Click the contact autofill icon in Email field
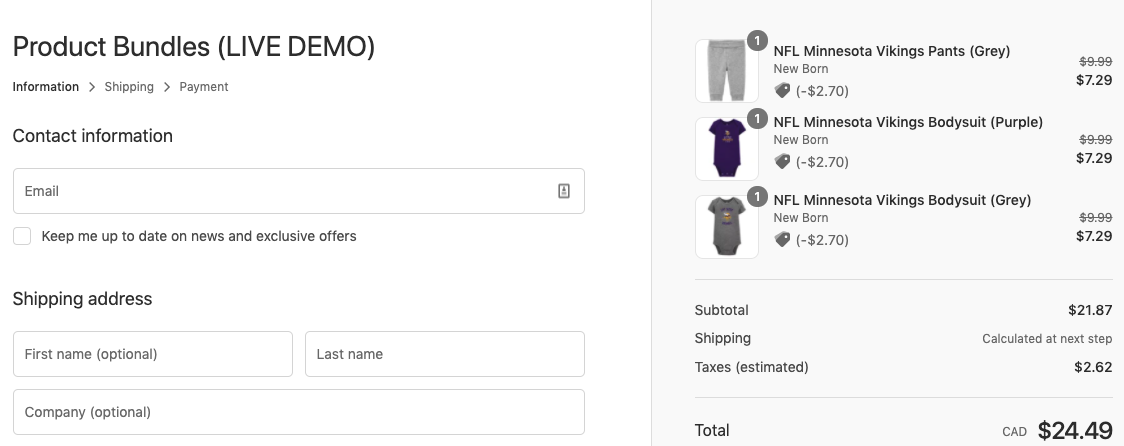The image size is (1124, 446). (x=563, y=191)
